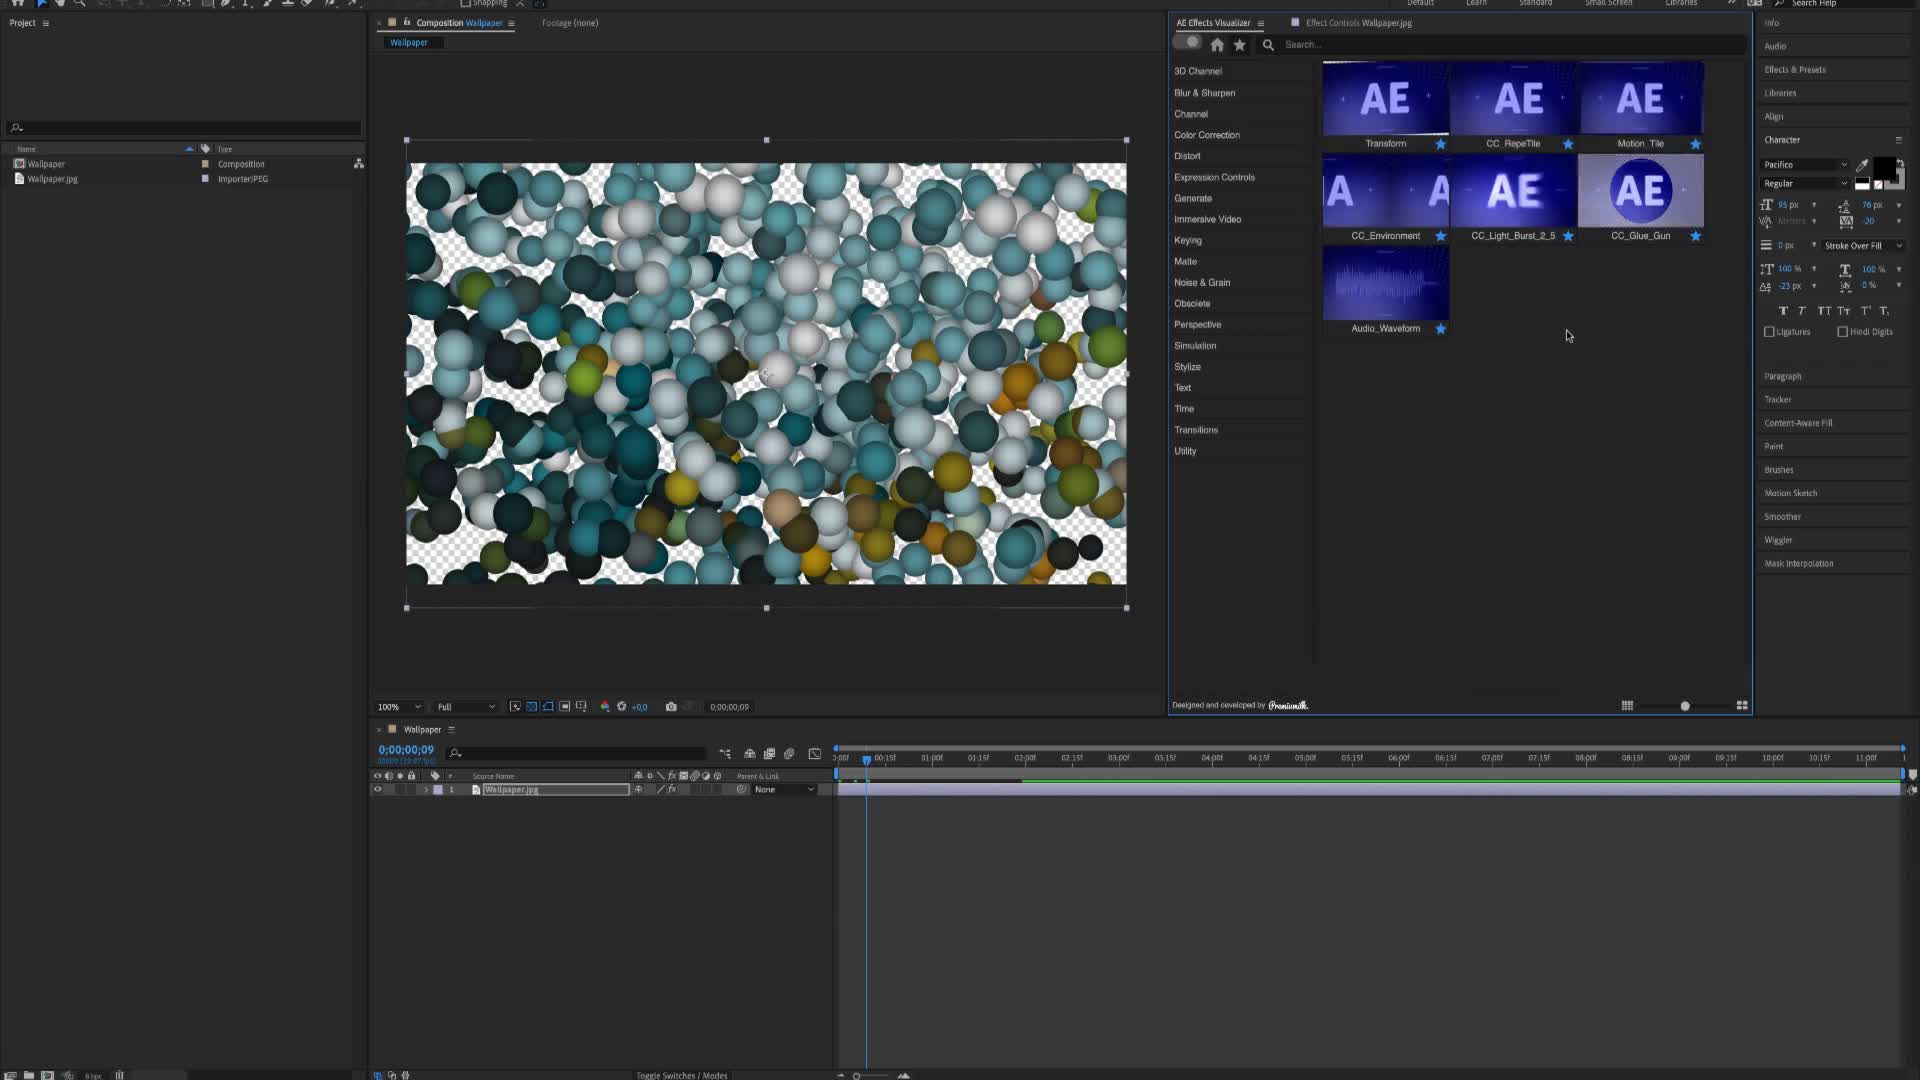Expand the Simulation effects category

point(1195,345)
